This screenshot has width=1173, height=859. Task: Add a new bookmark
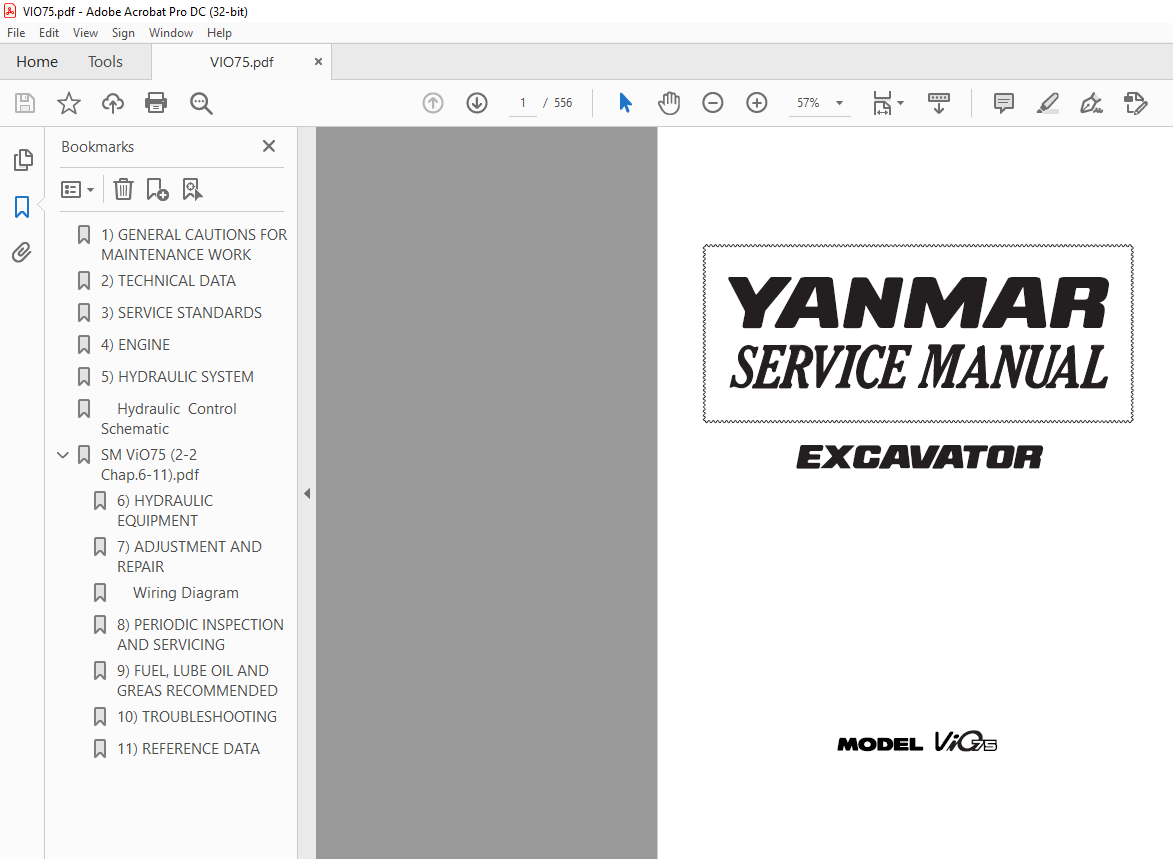point(157,189)
